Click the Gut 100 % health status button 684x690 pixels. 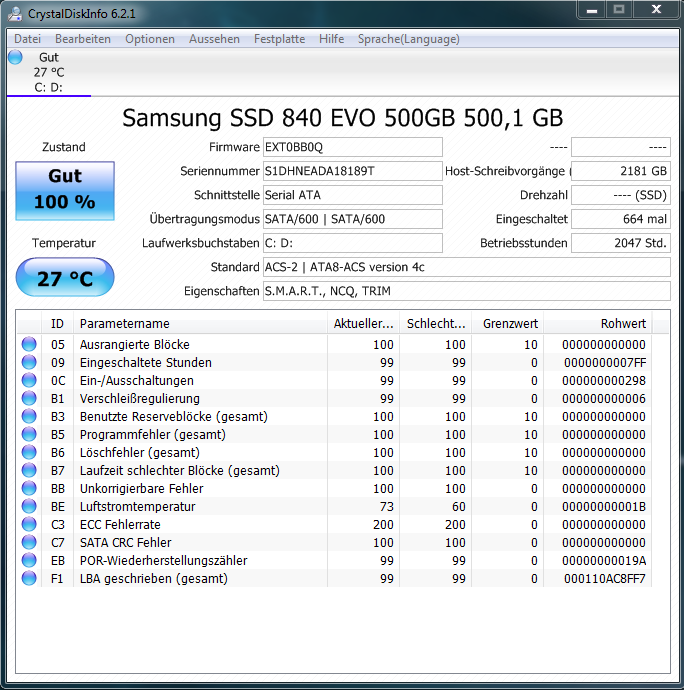[x=65, y=191]
